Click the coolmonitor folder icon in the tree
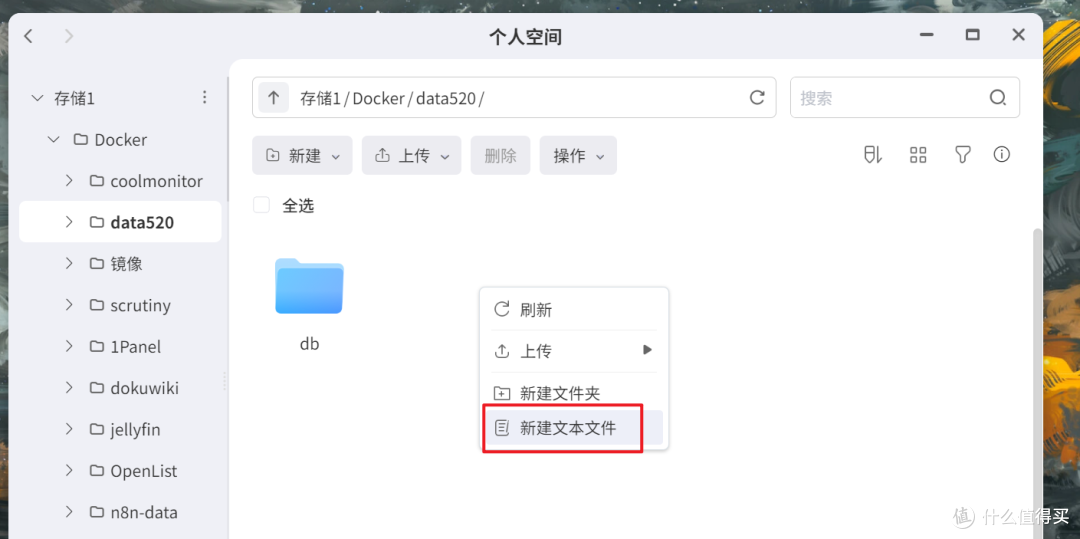 pyautogui.click(x=96, y=181)
